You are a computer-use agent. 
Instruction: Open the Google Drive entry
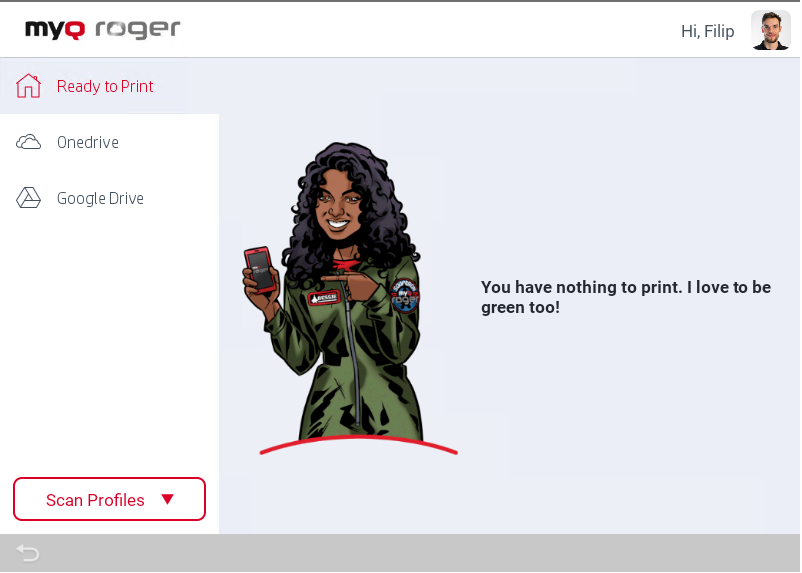[x=109, y=198]
